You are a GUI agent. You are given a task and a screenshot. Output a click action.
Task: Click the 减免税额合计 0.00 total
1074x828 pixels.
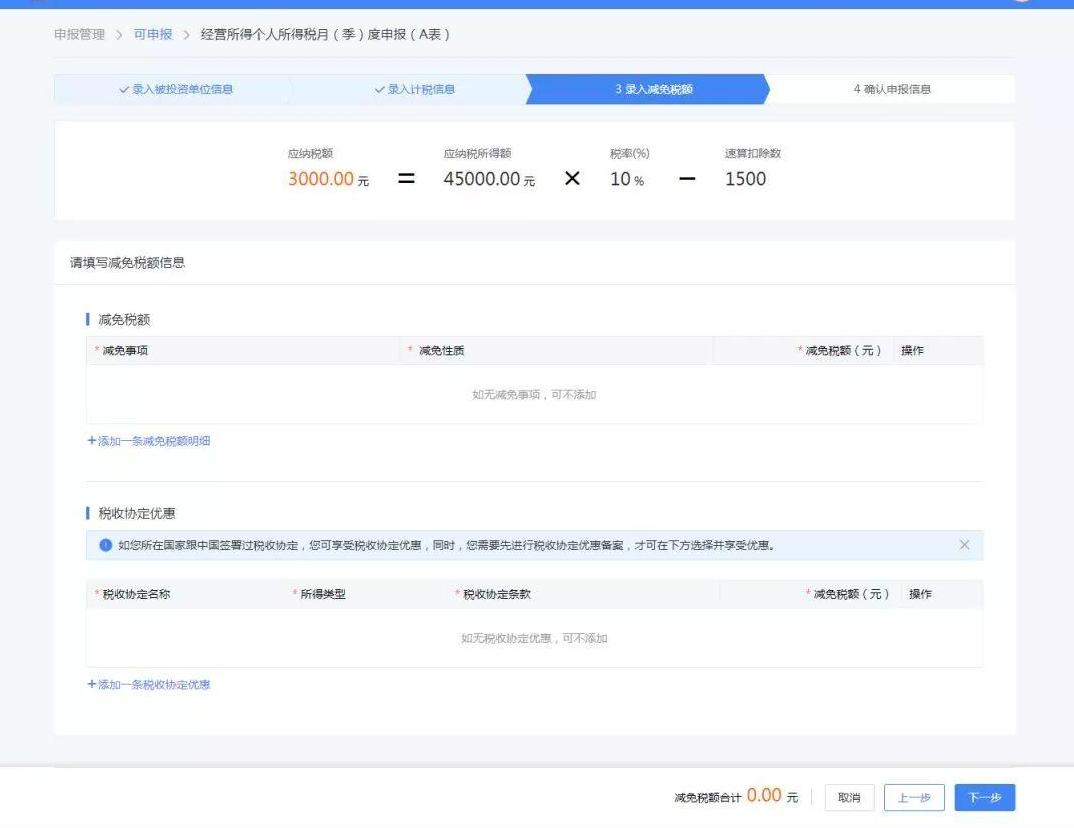pos(763,796)
